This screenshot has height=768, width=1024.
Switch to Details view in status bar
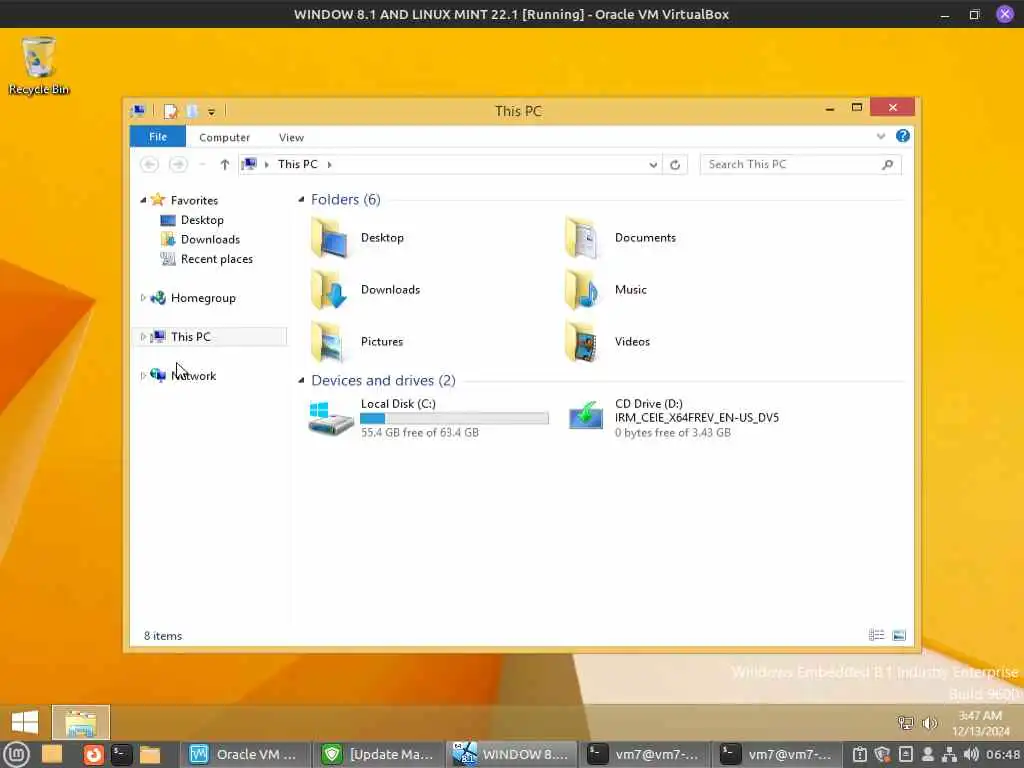pos(876,635)
